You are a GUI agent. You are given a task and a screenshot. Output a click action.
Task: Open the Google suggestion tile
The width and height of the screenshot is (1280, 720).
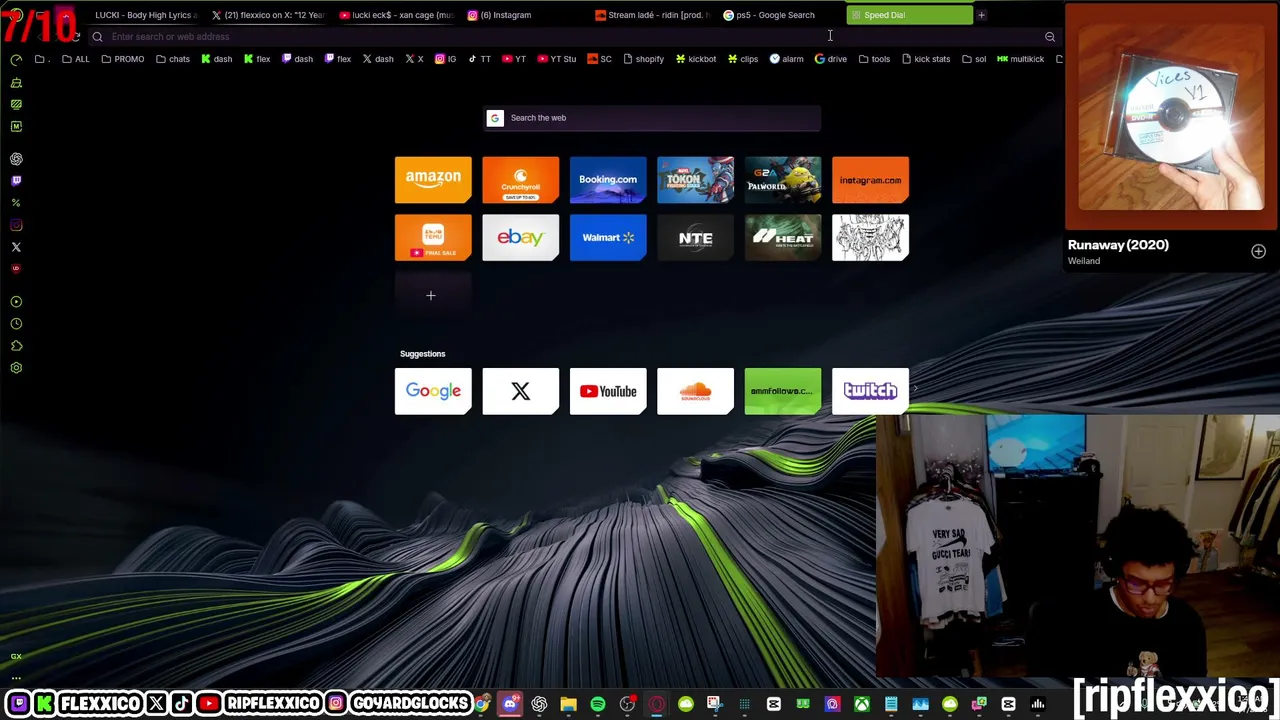click(433, 391)
